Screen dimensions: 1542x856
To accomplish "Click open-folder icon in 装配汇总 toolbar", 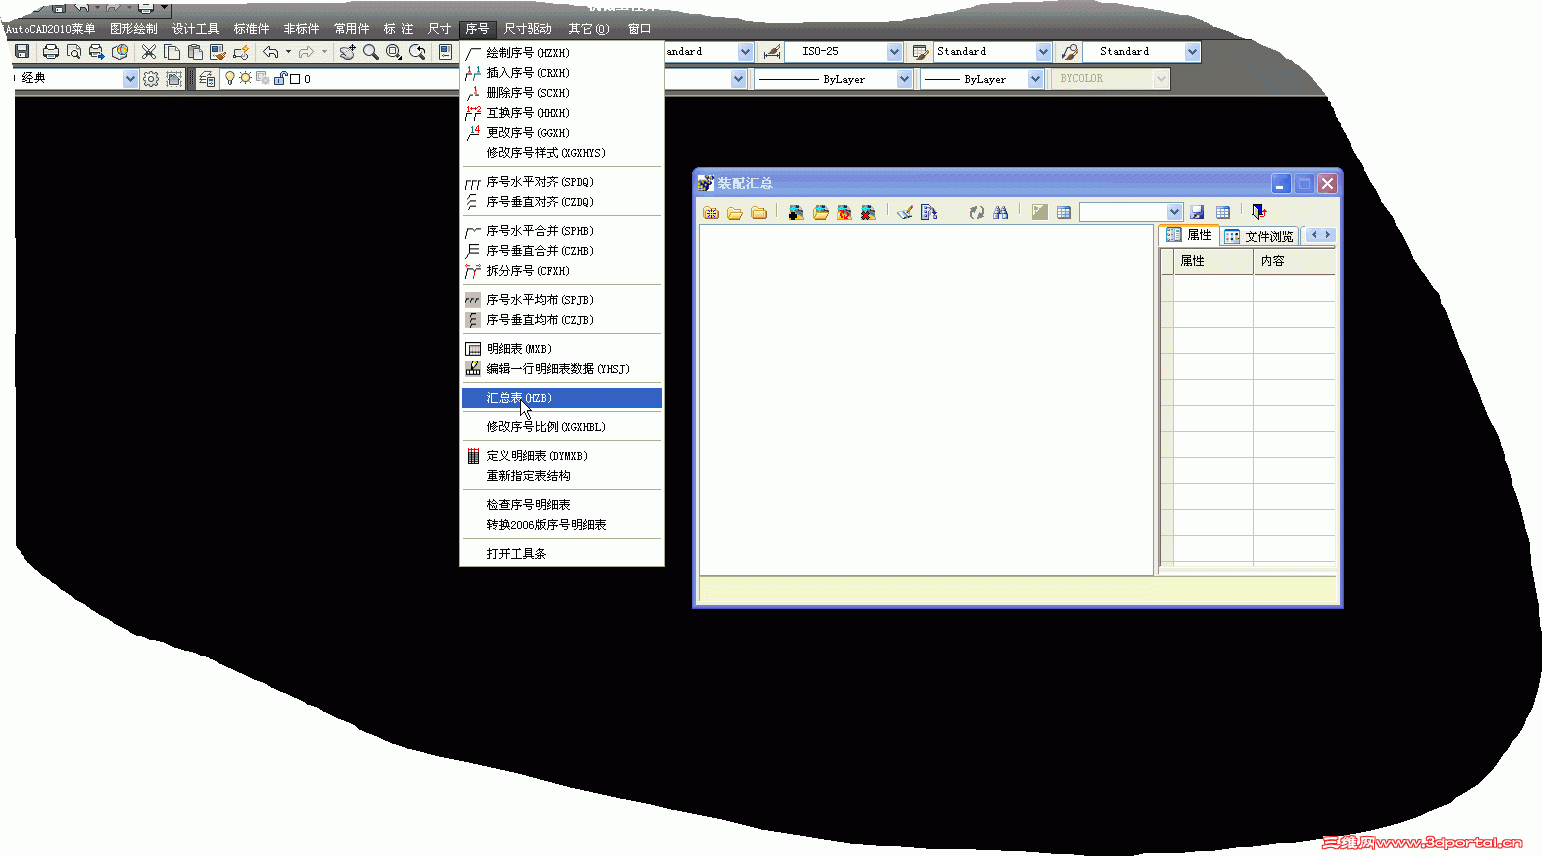I will [x=735, y=212].
